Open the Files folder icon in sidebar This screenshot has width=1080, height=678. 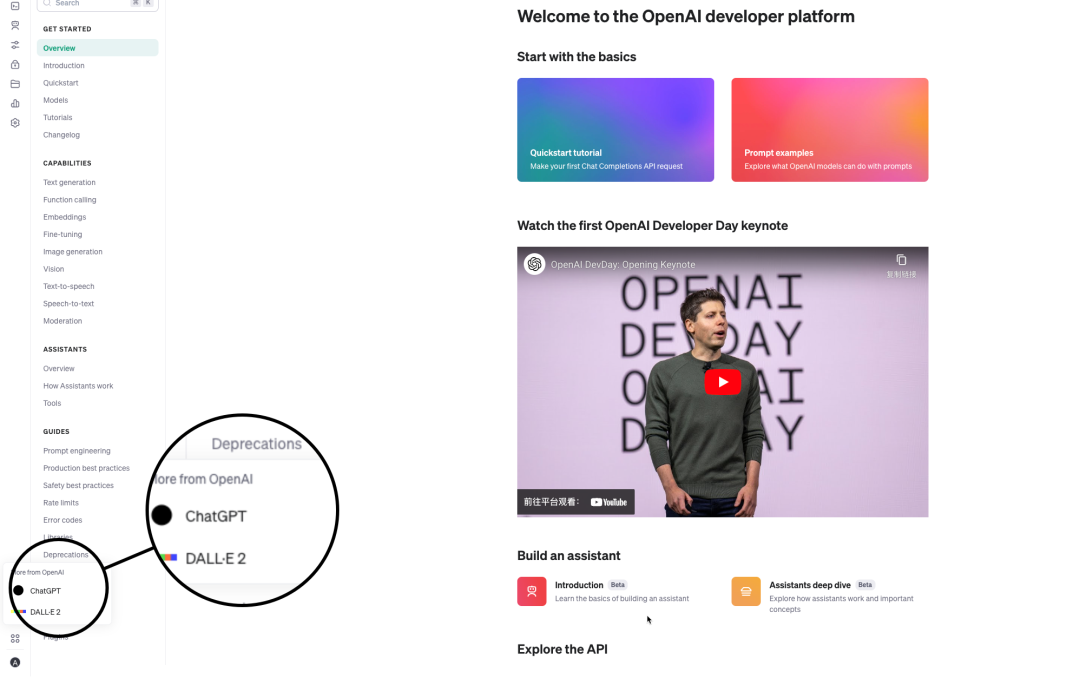tap(15, 84)
